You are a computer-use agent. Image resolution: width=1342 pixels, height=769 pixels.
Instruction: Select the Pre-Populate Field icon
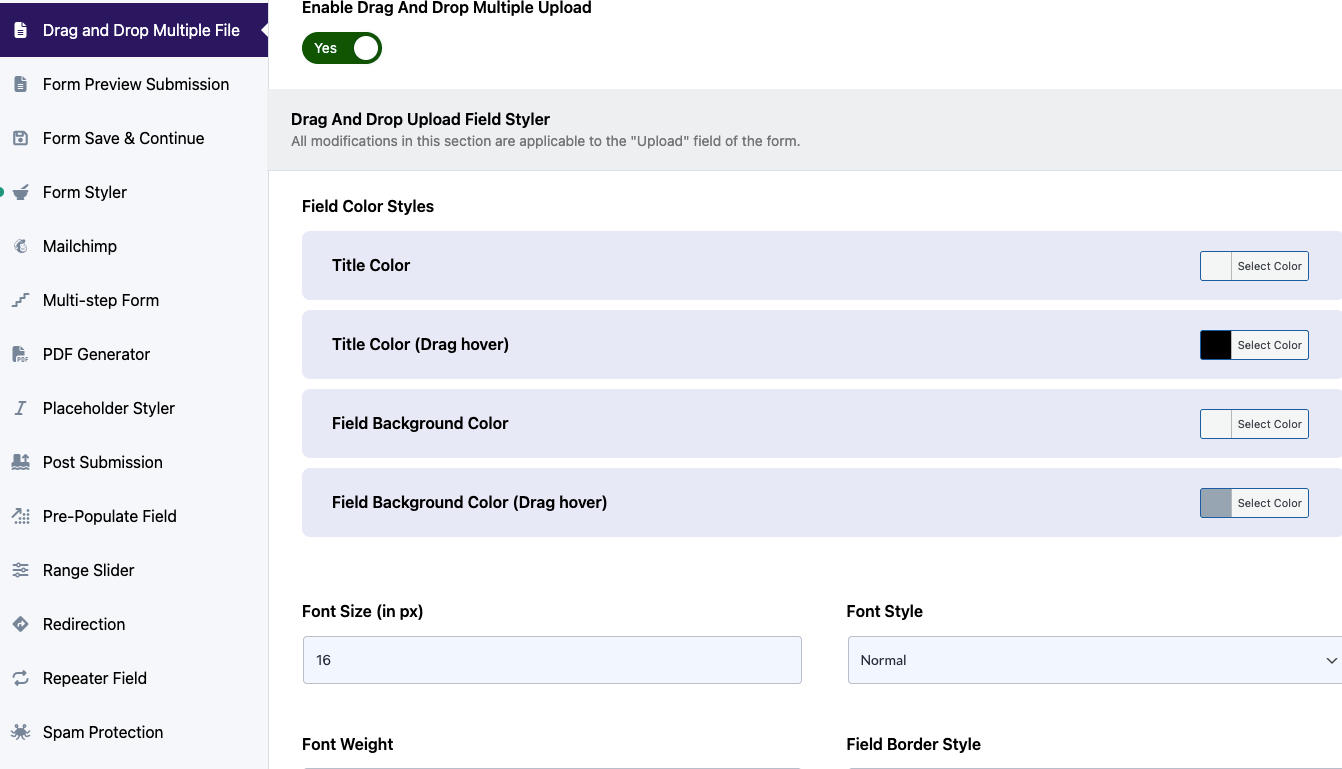[20, 516]
